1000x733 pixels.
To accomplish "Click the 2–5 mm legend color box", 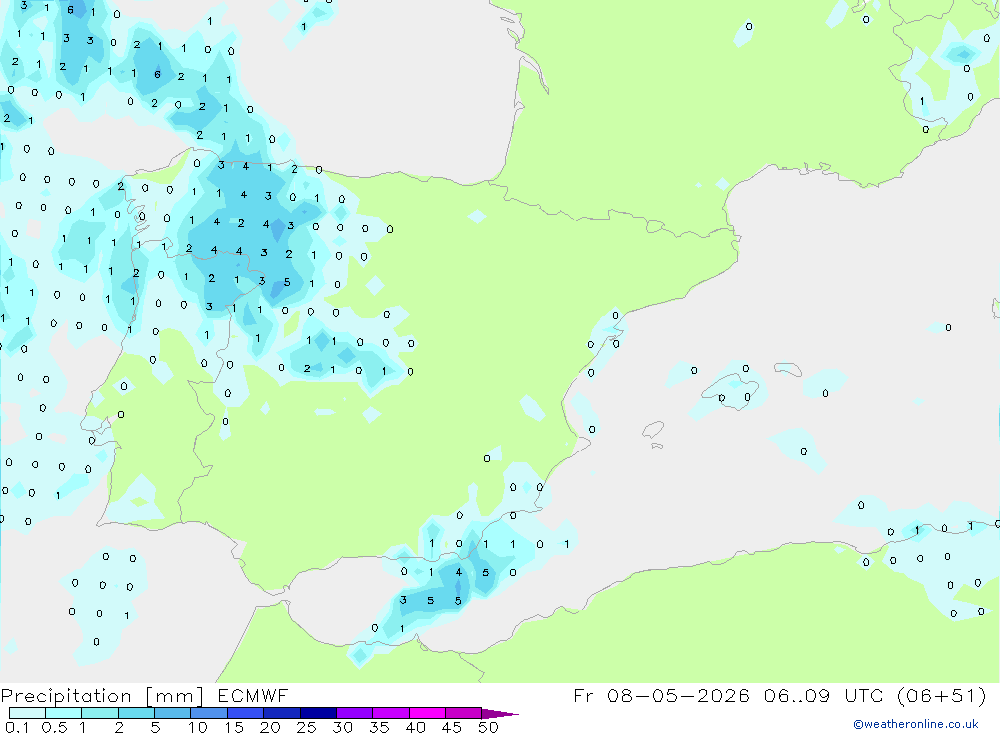I will point(136,713).
